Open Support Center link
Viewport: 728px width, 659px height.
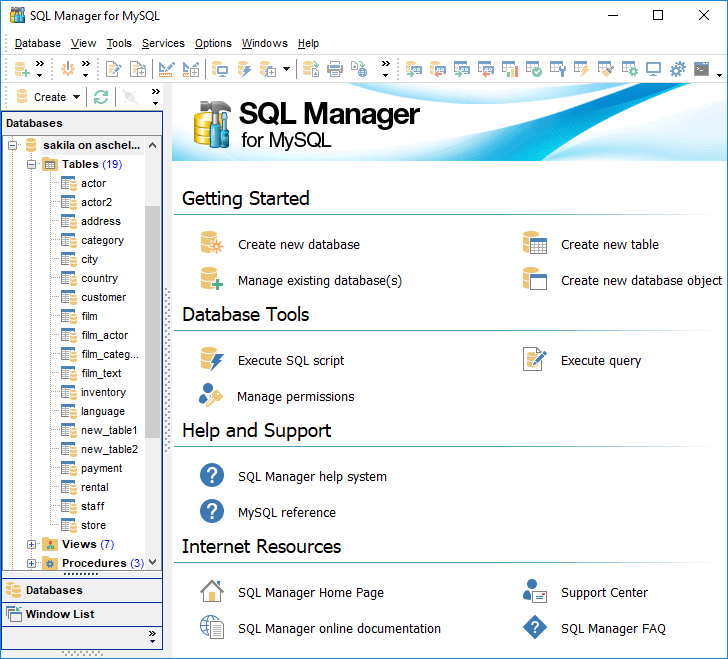tap(604, 593)
